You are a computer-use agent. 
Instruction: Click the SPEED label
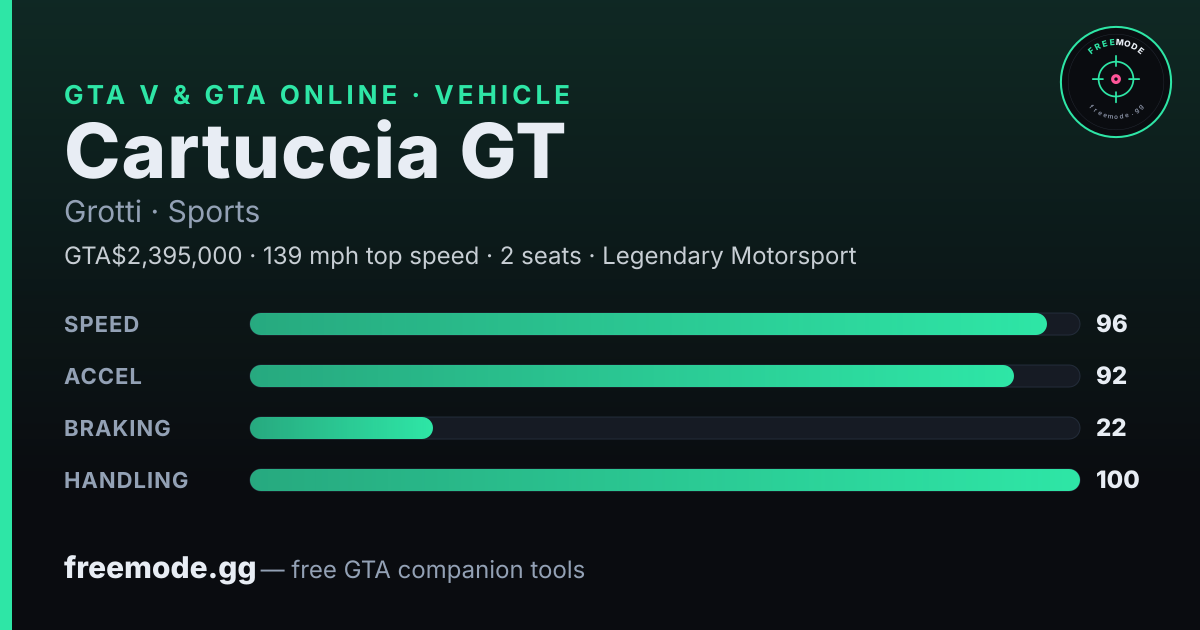click(x=102, y=324)
